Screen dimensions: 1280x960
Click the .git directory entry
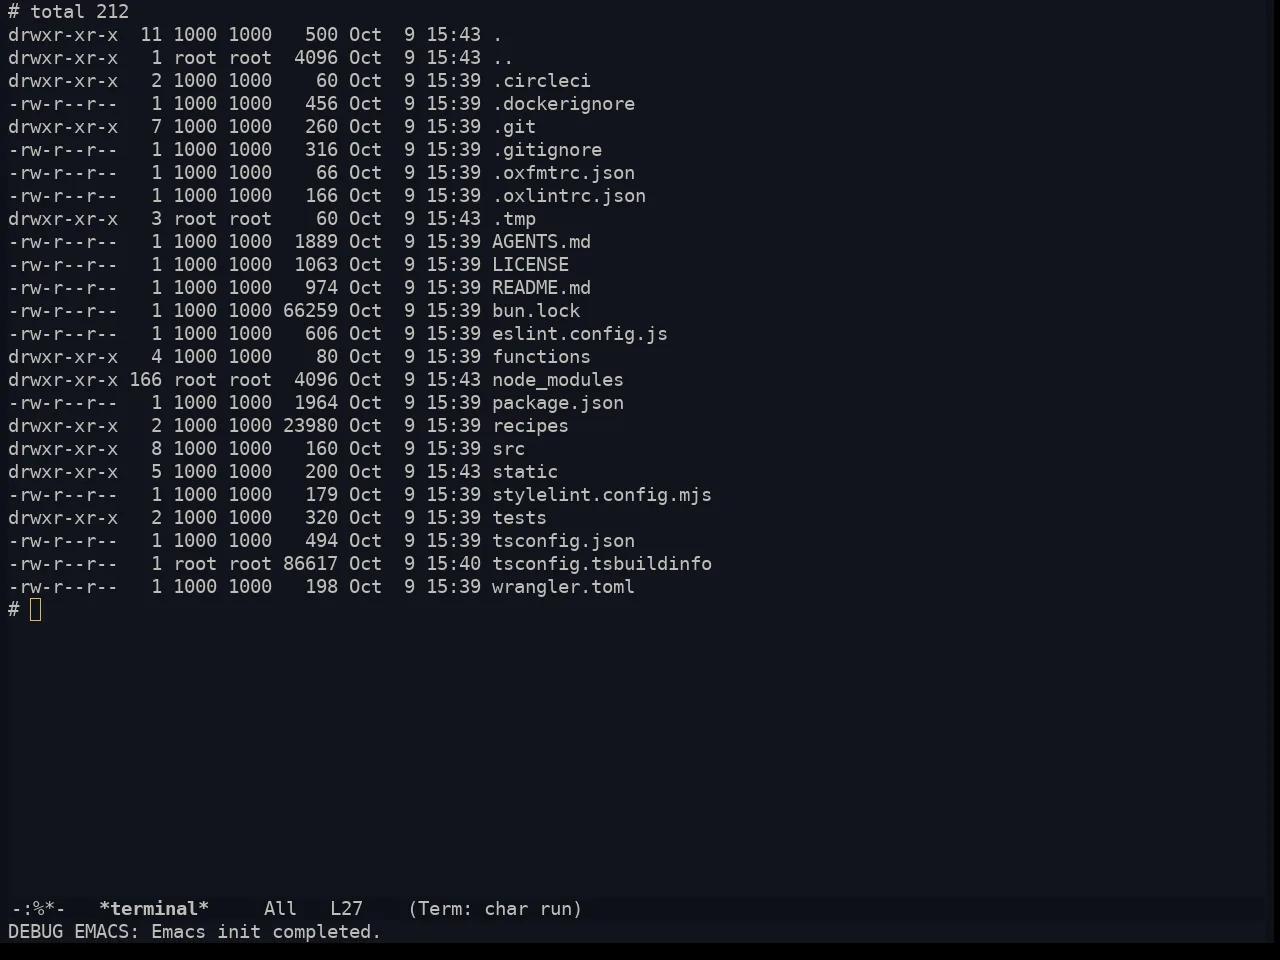[x=514, y=127]
